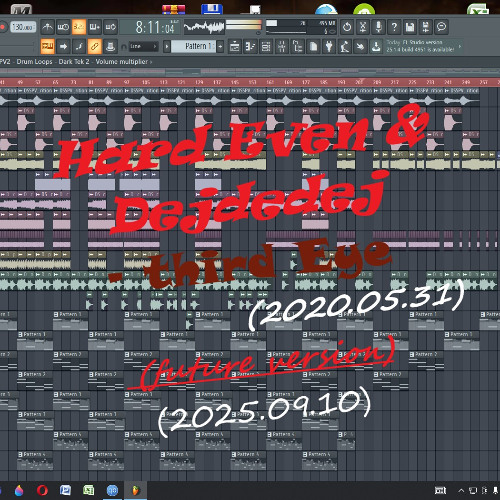Expand the news panel arrow
The height and width of the screenshot is (500, 500).
[460, 46]
